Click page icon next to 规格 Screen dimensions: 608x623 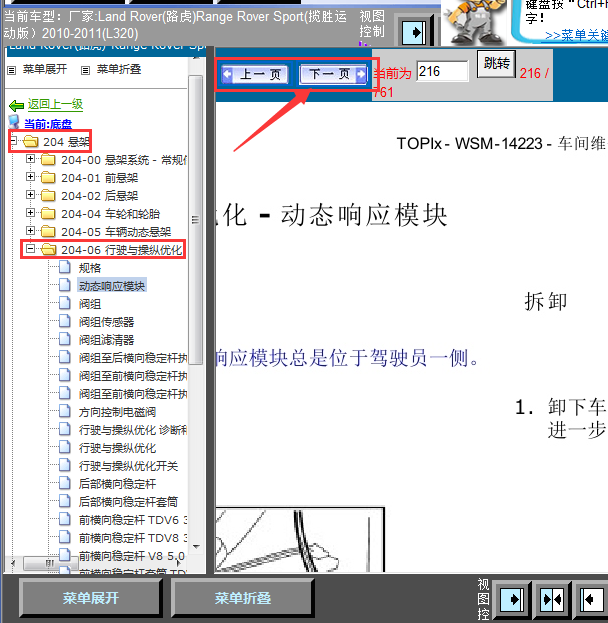[64, 267]
